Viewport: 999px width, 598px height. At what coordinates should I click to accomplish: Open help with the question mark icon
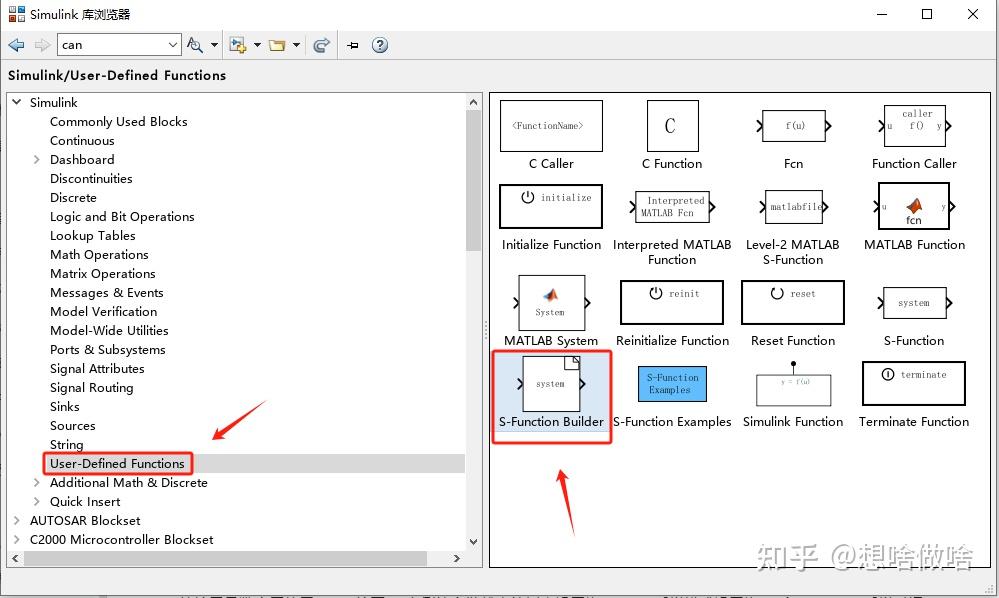(380, 45)
